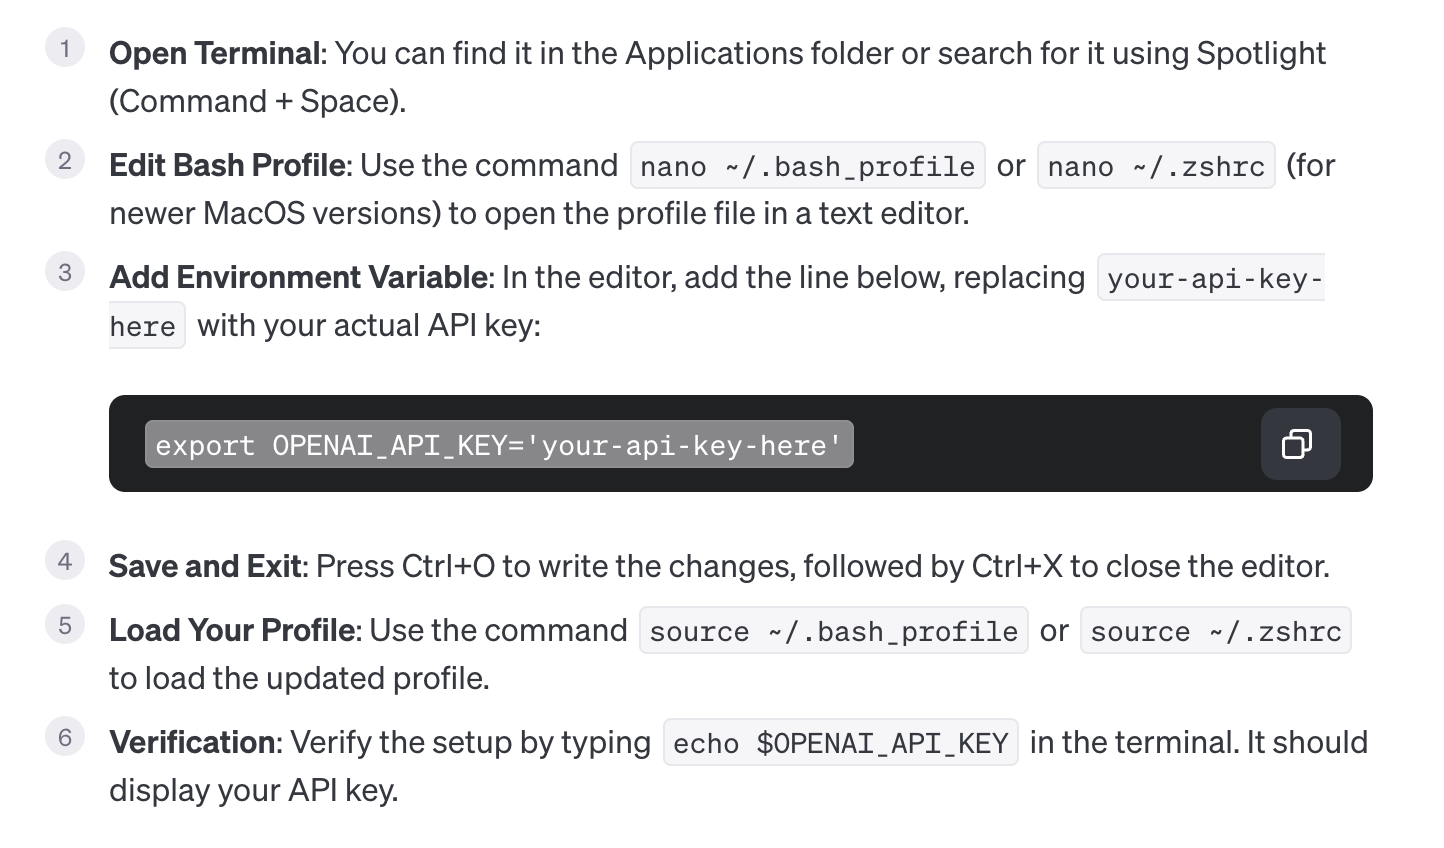Image resolution: width=1444 pixels, height=848 pixels.
Task: Click the bold 'Add Environment Variable' heading
Action: pyautogui.click(x=298, y=277)
